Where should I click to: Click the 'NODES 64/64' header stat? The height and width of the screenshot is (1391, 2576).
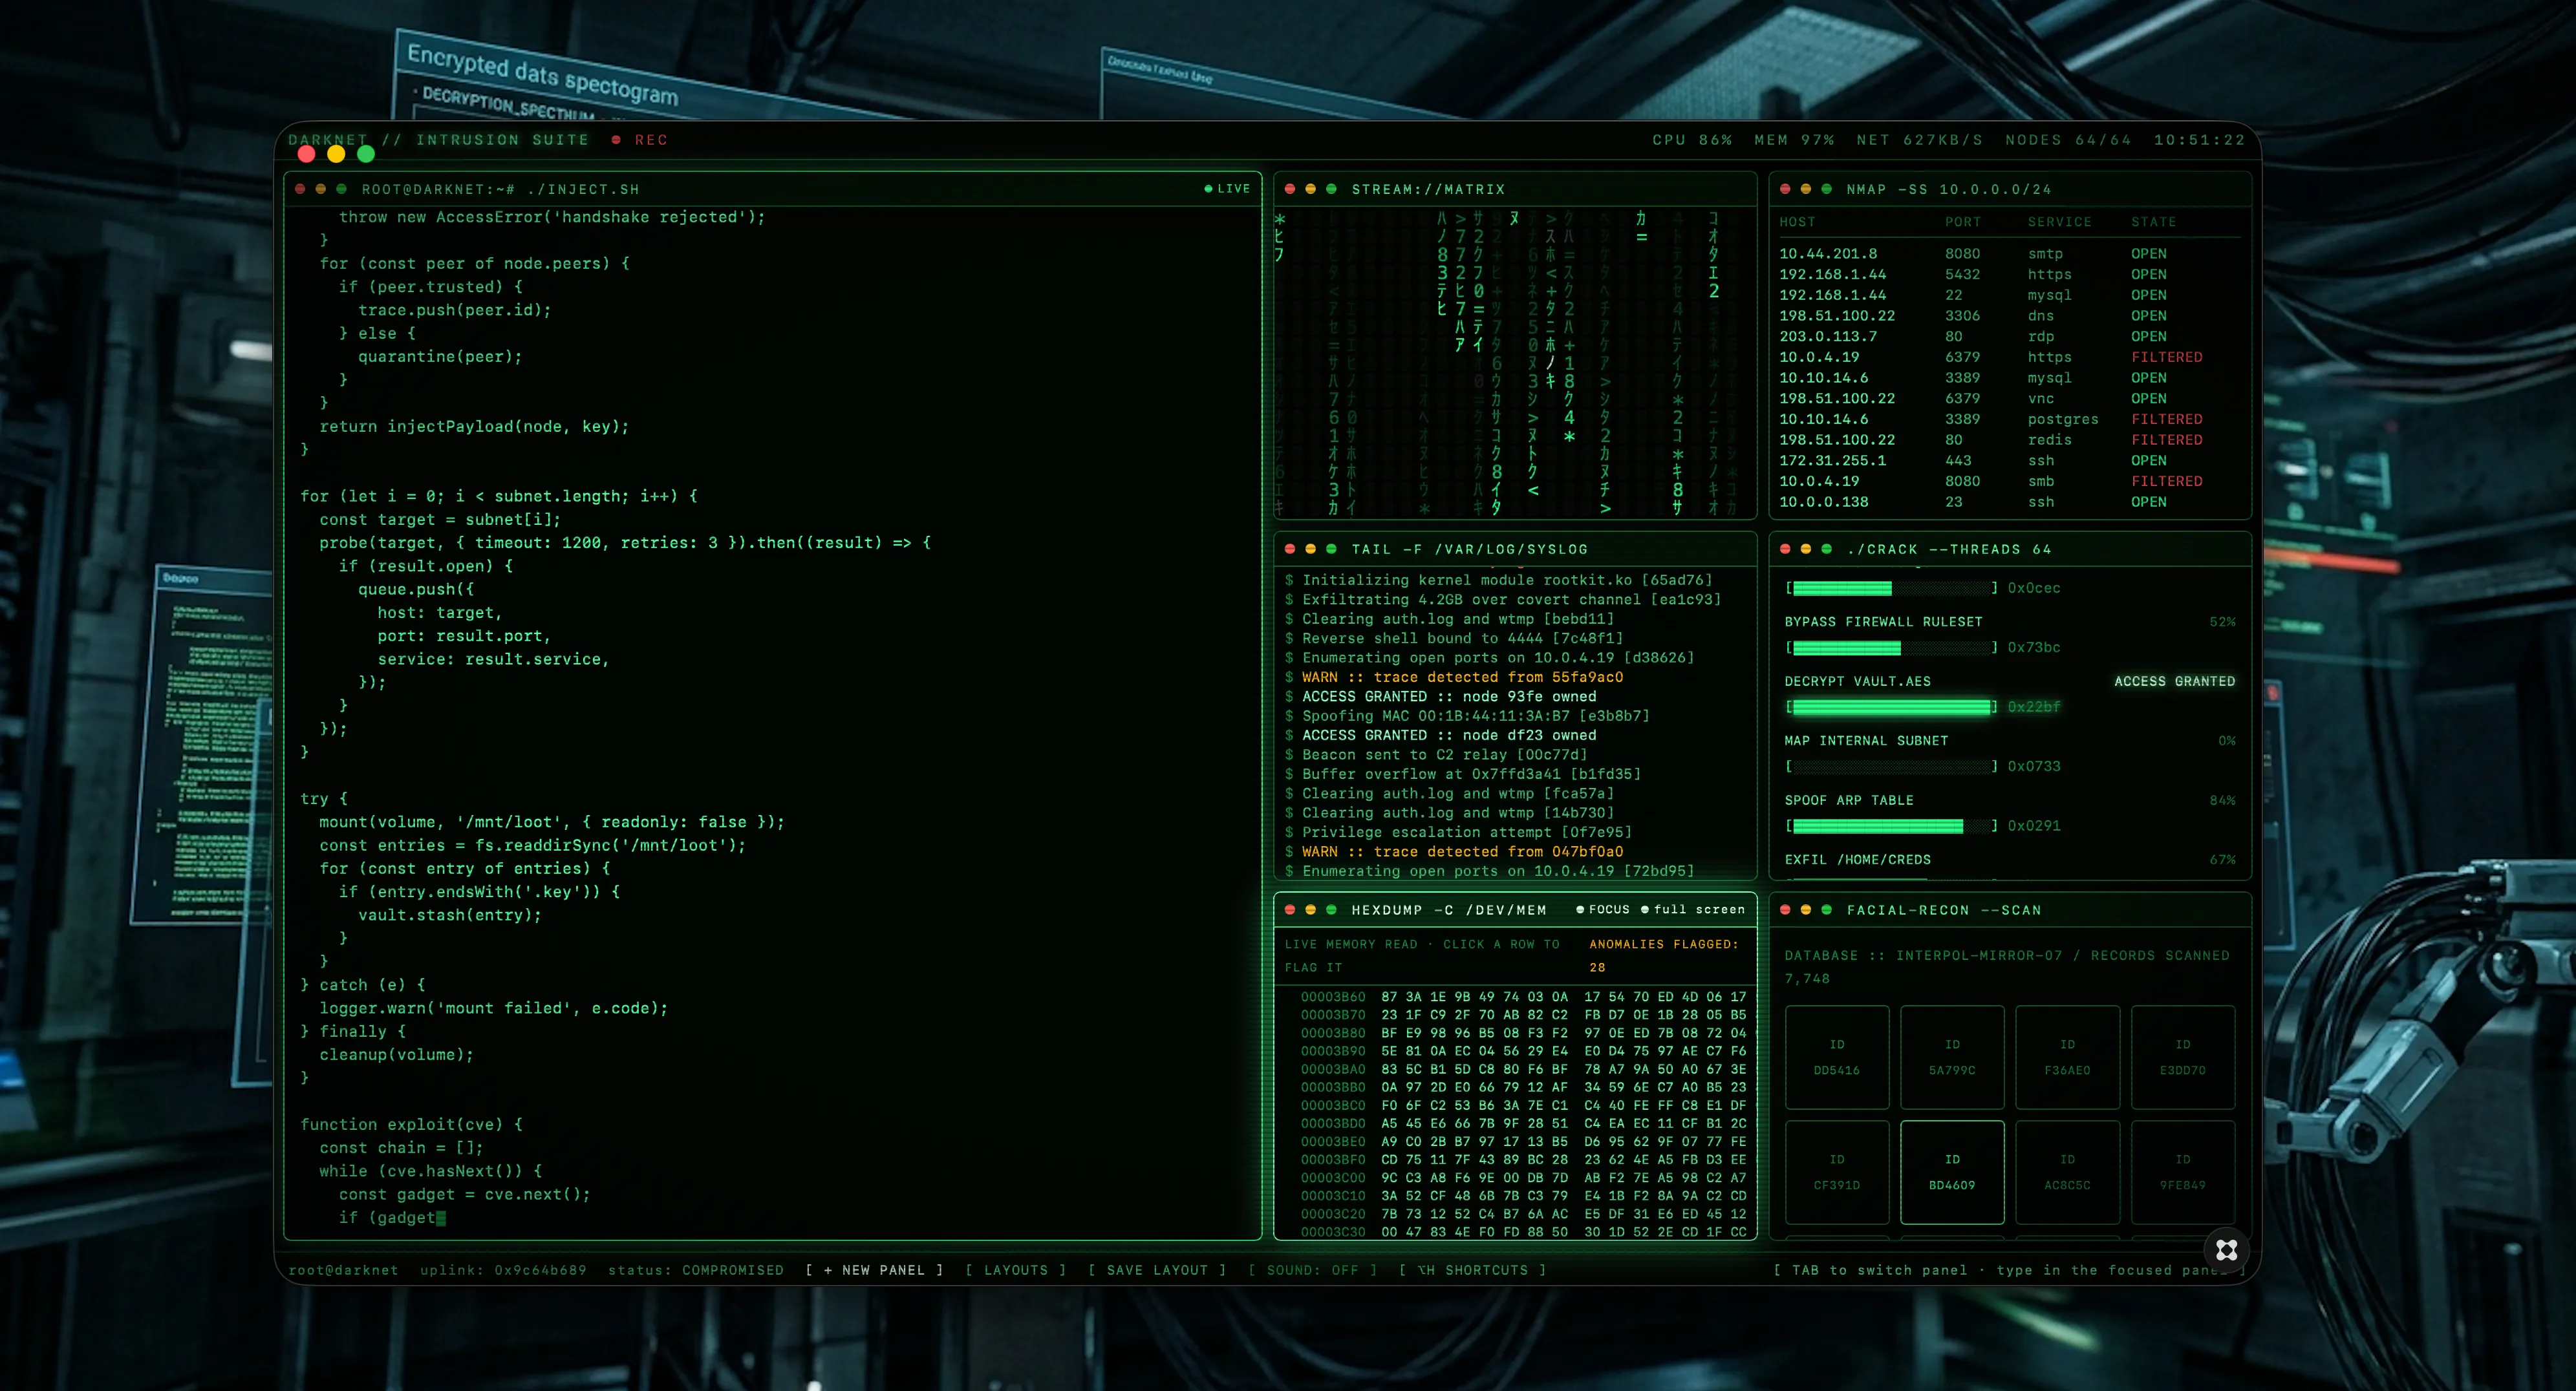click(x=2068, y=140)
